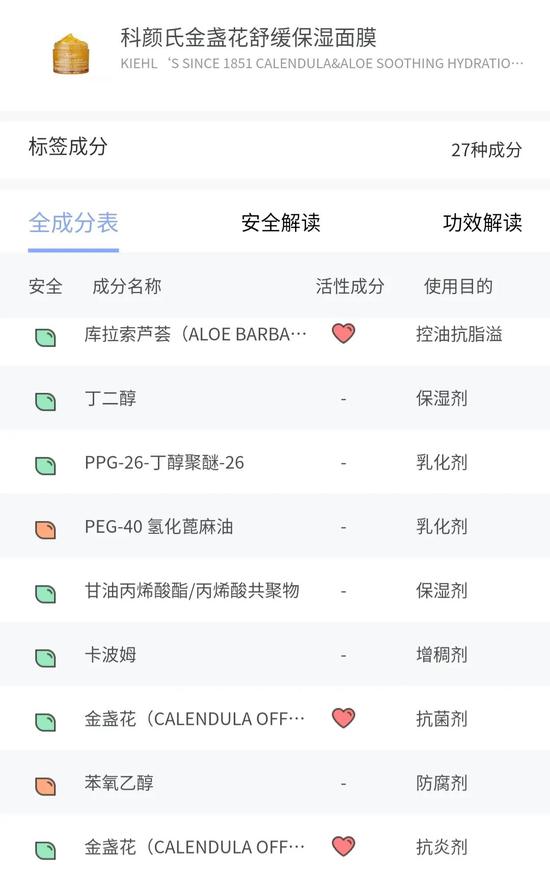550x871 pixels.
Task: Open the Kiehl's mask product thumbnail
Action: 71,54
